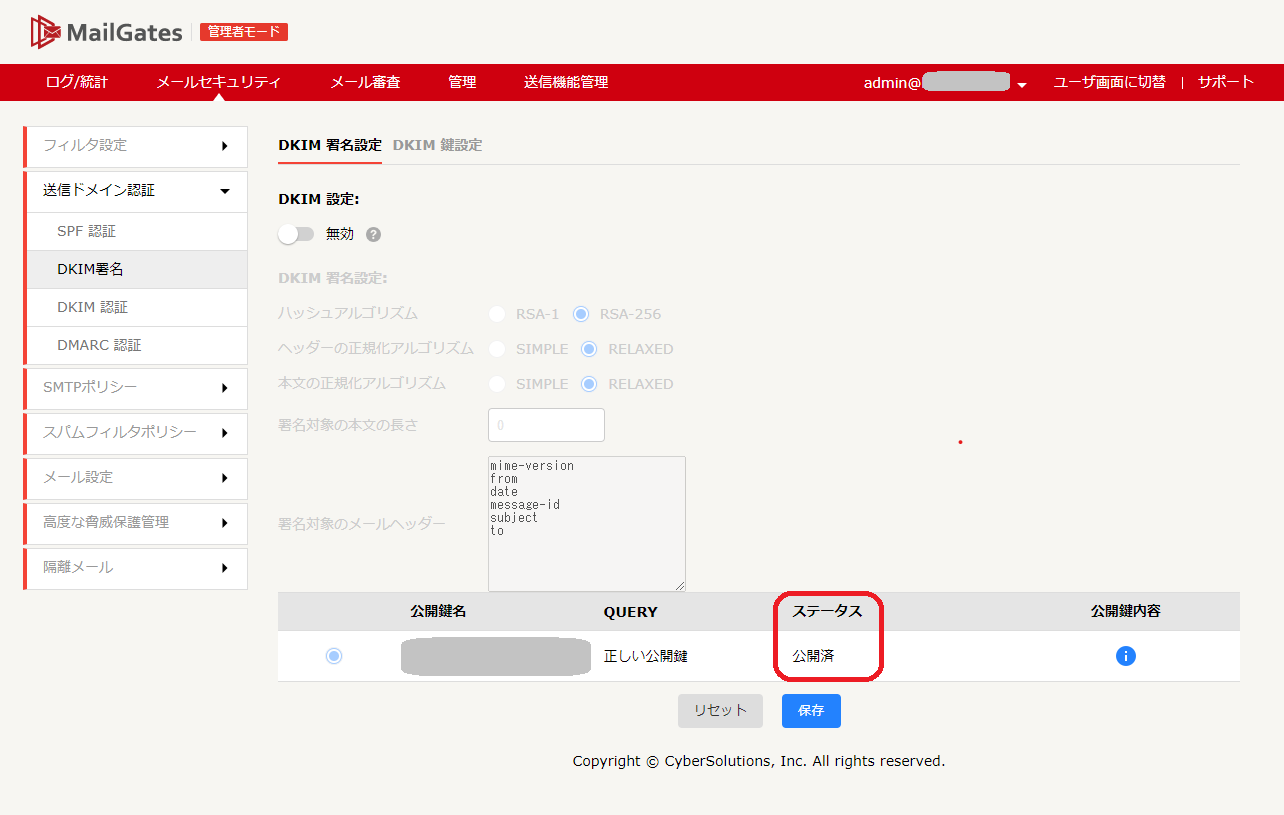Select the public key row radio button
The image size is (1284, 815).
[334, 656]
